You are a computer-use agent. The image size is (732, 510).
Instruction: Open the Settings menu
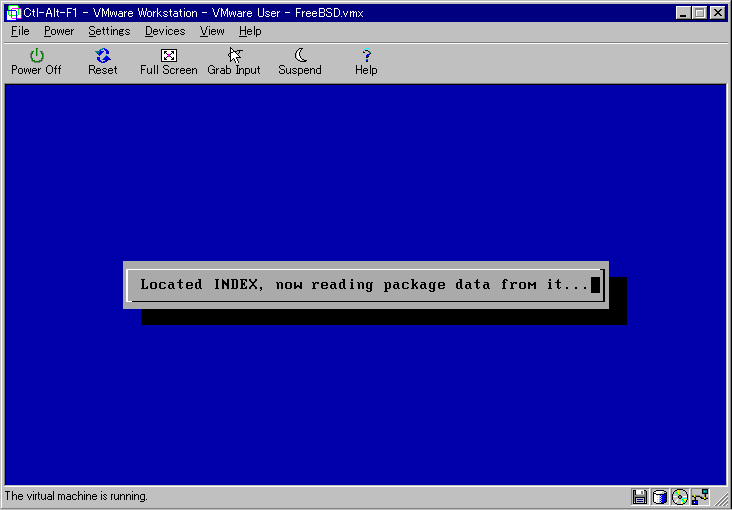click(109, 31)
